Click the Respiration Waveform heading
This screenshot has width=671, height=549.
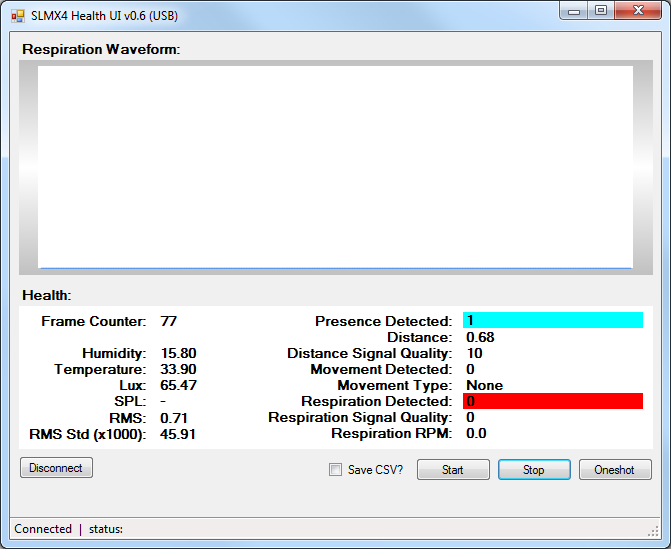coord(101,49)
